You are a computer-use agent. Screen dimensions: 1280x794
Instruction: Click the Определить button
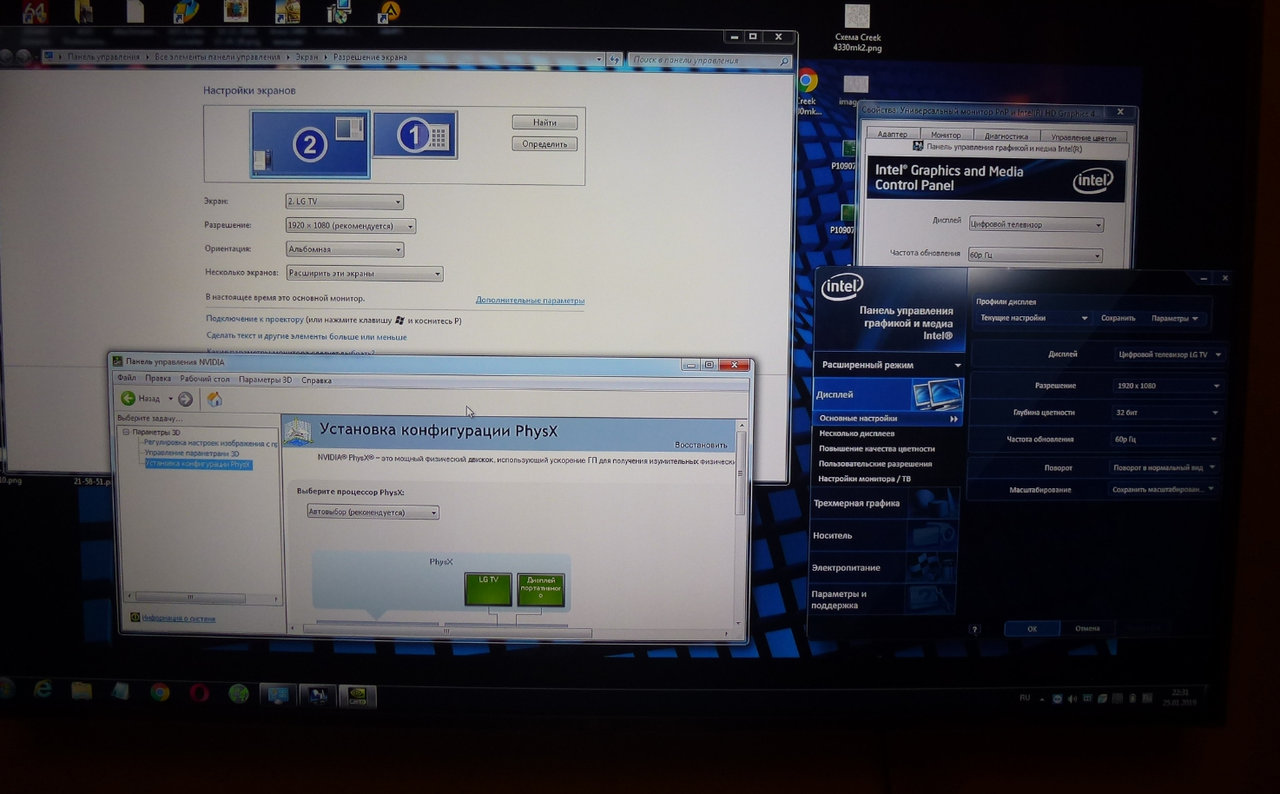[545, 144]
